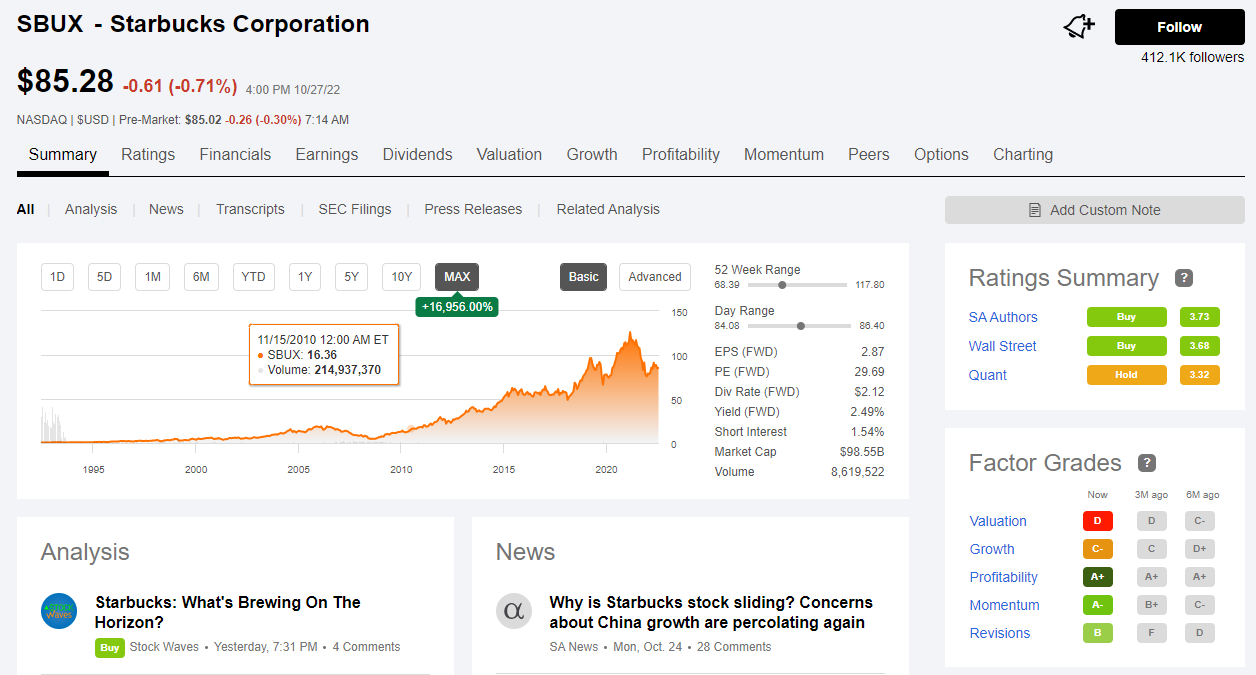Open SA Authors rating link
This screenshot has width=1256, height=675.
click(x=1003, y=317)
